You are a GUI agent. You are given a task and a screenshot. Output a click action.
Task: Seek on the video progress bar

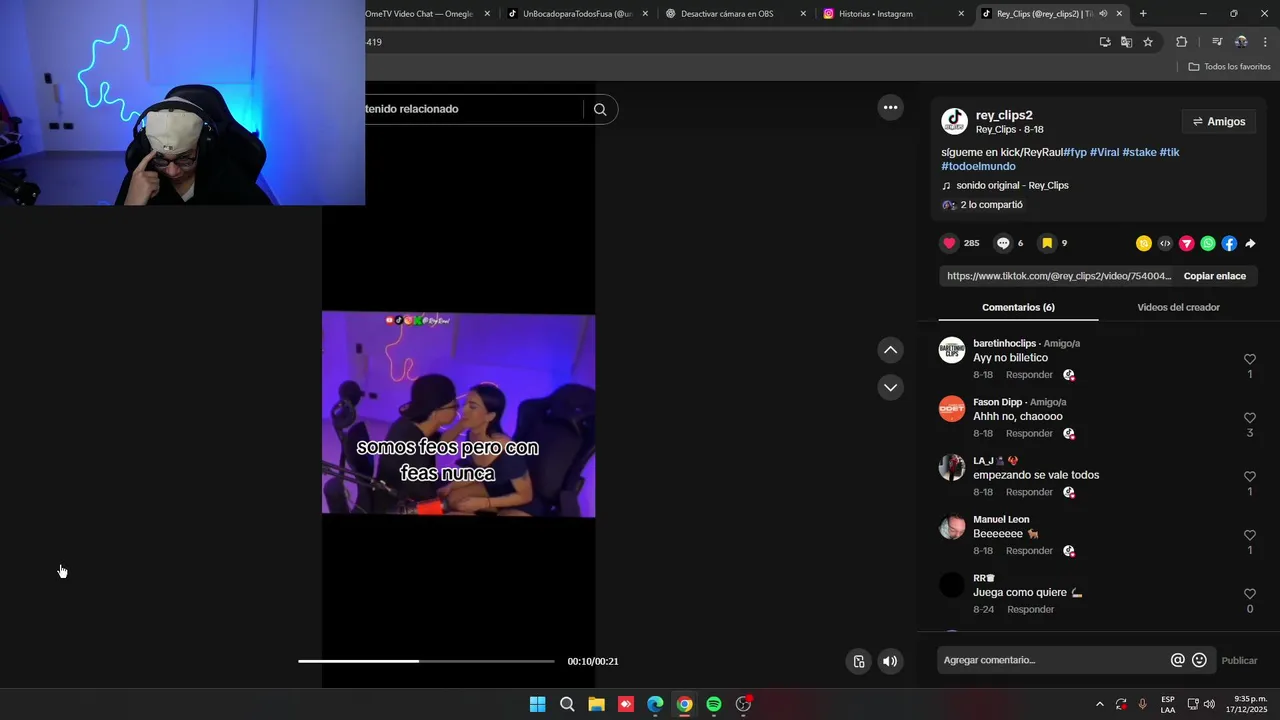426,661
